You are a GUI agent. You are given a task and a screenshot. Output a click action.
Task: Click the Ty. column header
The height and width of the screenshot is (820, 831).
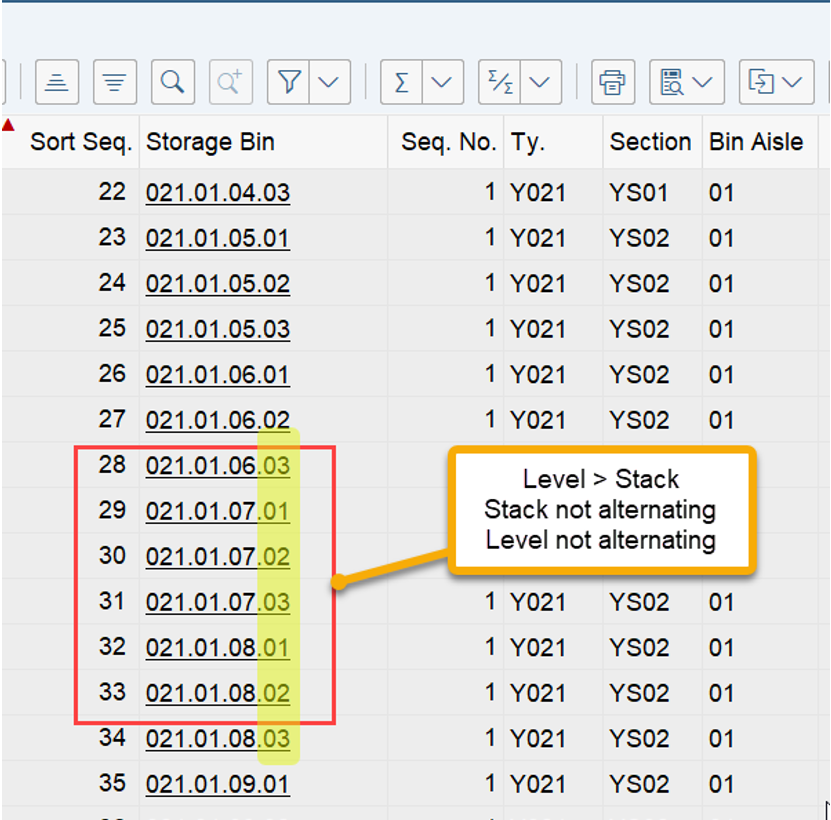(553, 142)
